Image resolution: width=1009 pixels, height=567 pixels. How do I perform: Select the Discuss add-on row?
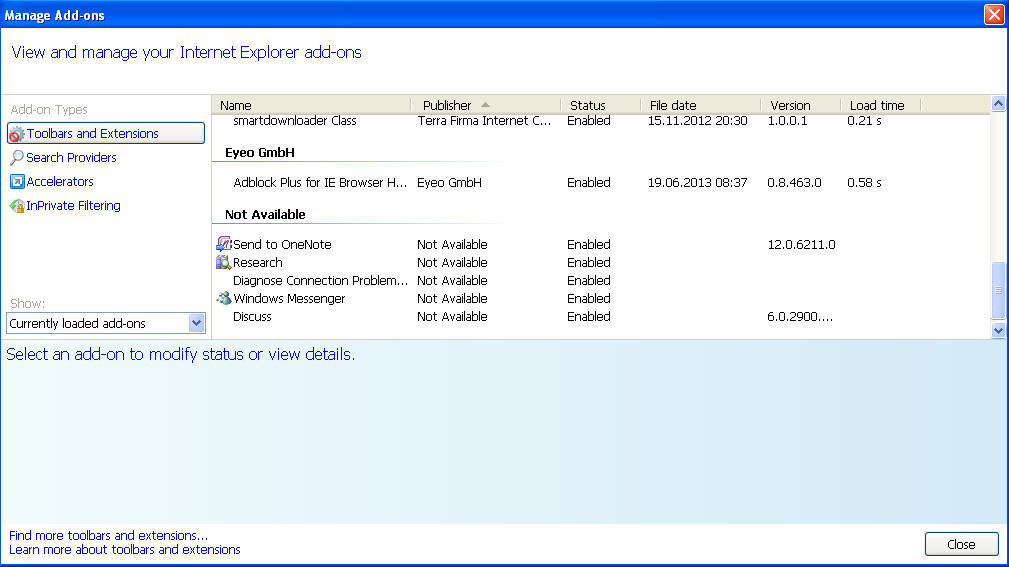pos(600,316)
